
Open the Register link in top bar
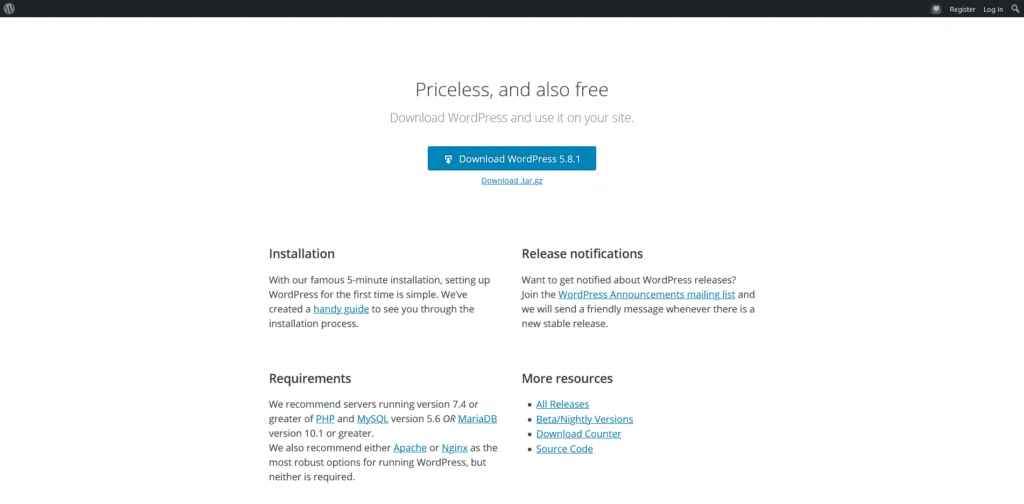click(962, 9)
